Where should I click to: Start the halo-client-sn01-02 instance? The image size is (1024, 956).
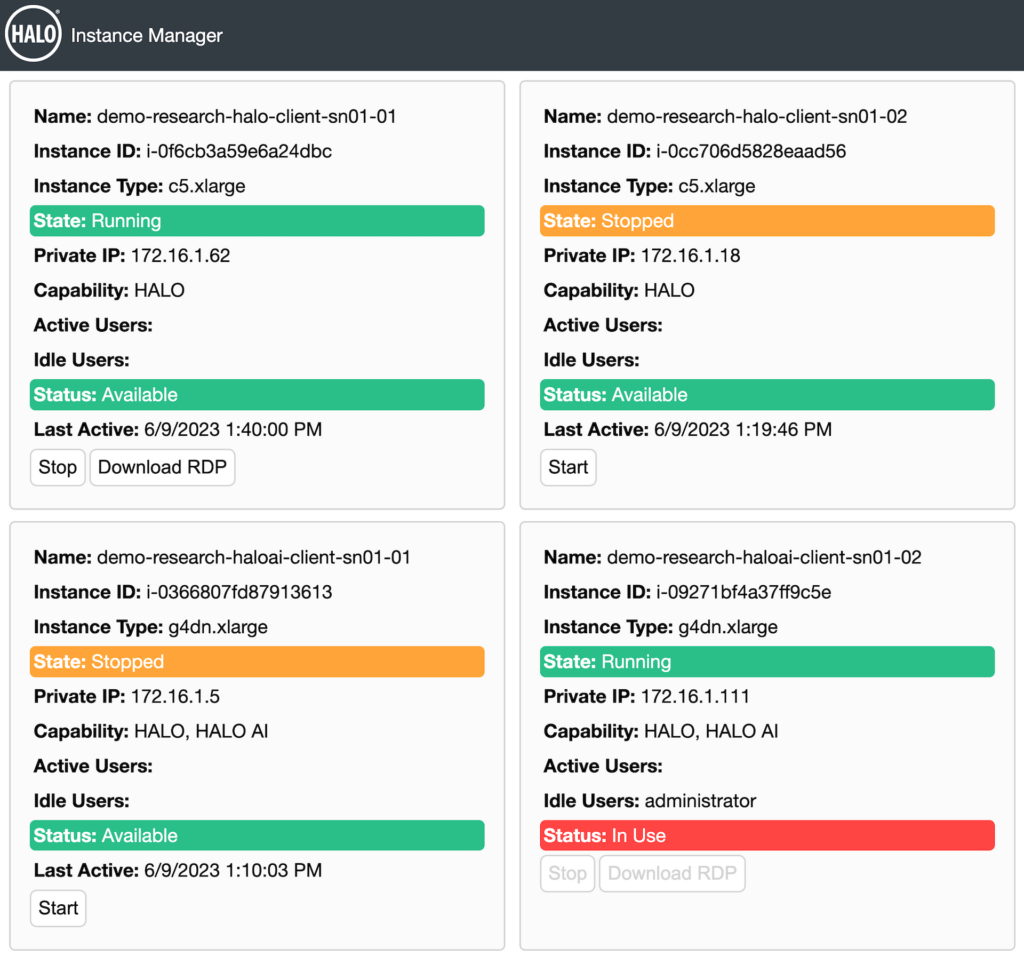[568, 468]
